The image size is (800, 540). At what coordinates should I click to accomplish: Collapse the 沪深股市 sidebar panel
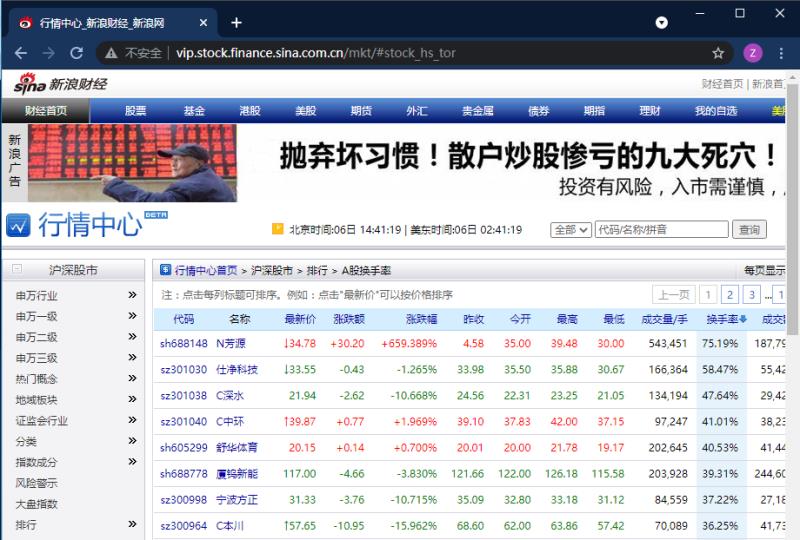(17, 268)
